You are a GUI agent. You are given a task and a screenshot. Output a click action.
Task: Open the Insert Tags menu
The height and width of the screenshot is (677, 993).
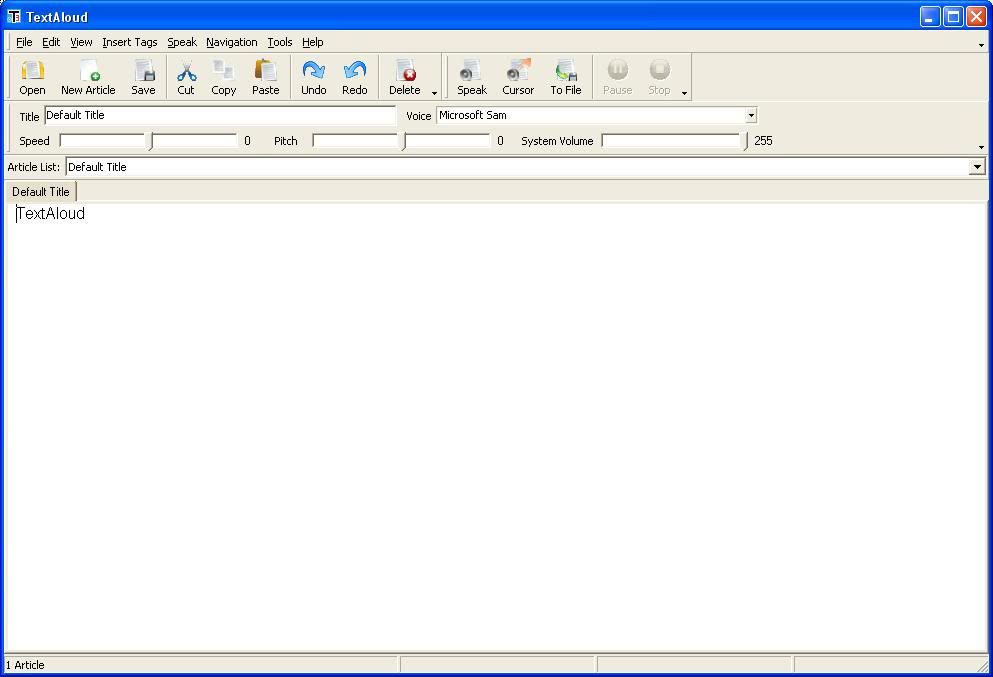130,42
